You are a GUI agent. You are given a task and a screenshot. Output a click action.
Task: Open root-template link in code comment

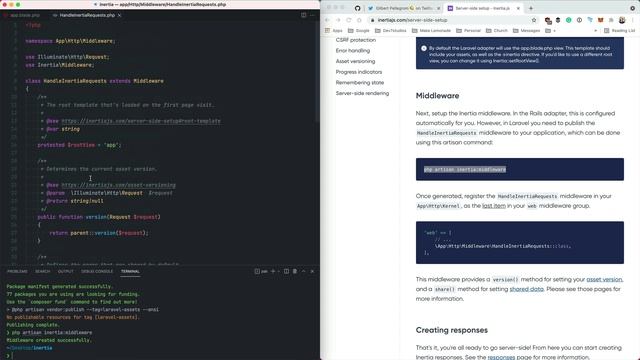tap(141, 121)
